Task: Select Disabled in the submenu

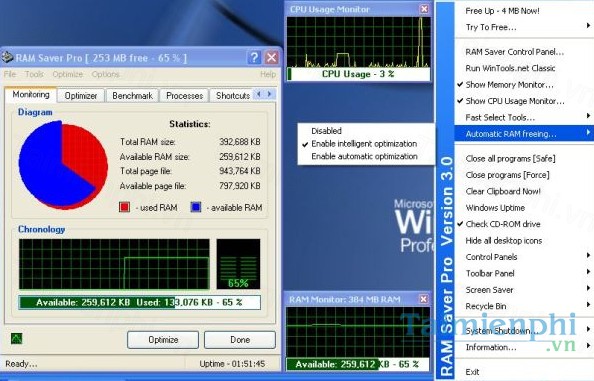Action: pos(366,131)
